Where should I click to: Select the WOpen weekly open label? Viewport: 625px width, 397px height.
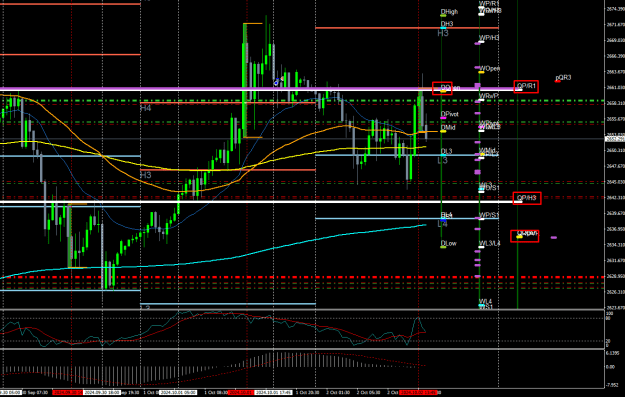pyautogui.click(x=489, y=69)
